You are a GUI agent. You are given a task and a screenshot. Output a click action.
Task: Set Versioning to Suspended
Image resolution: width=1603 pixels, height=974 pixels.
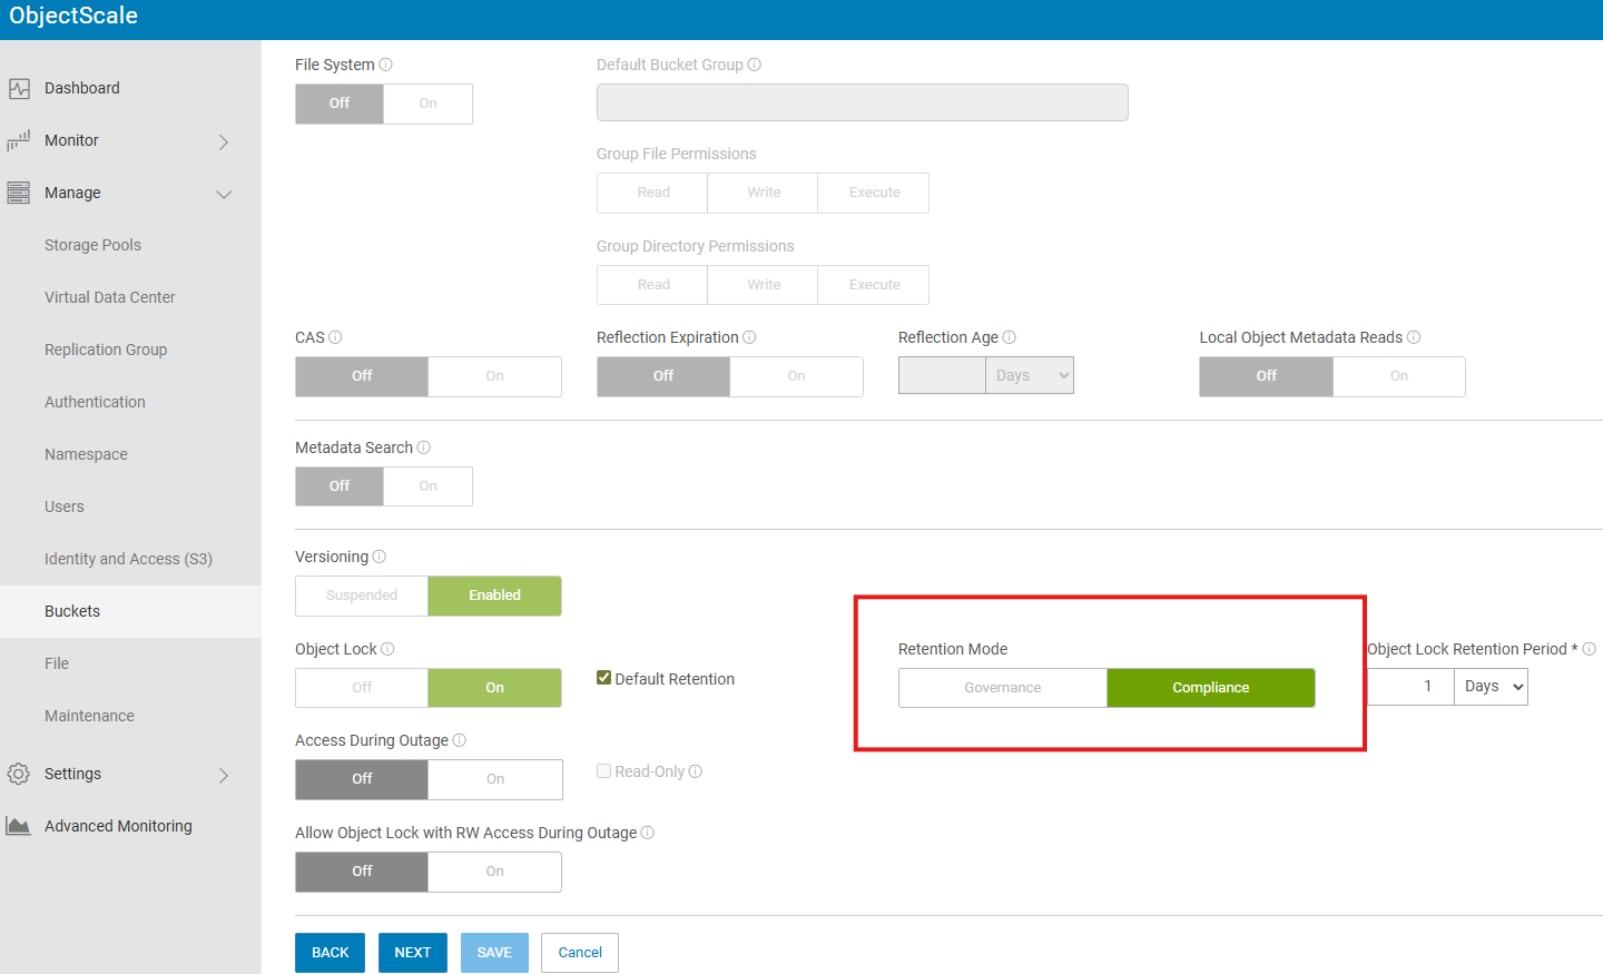click(362, 596)
